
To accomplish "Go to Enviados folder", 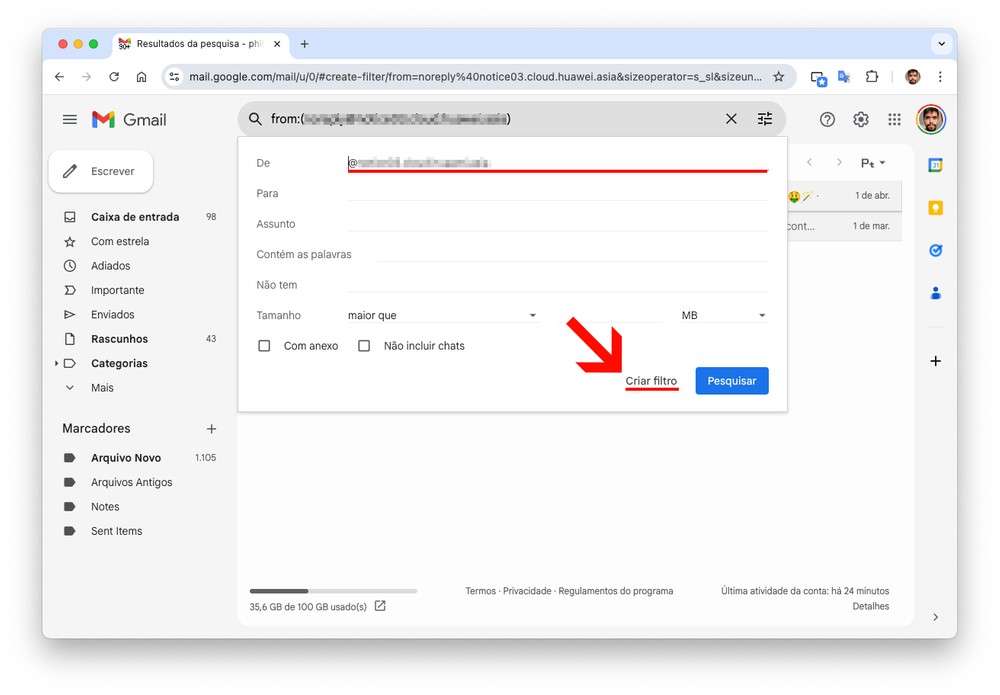I will [x=112, y=315].
